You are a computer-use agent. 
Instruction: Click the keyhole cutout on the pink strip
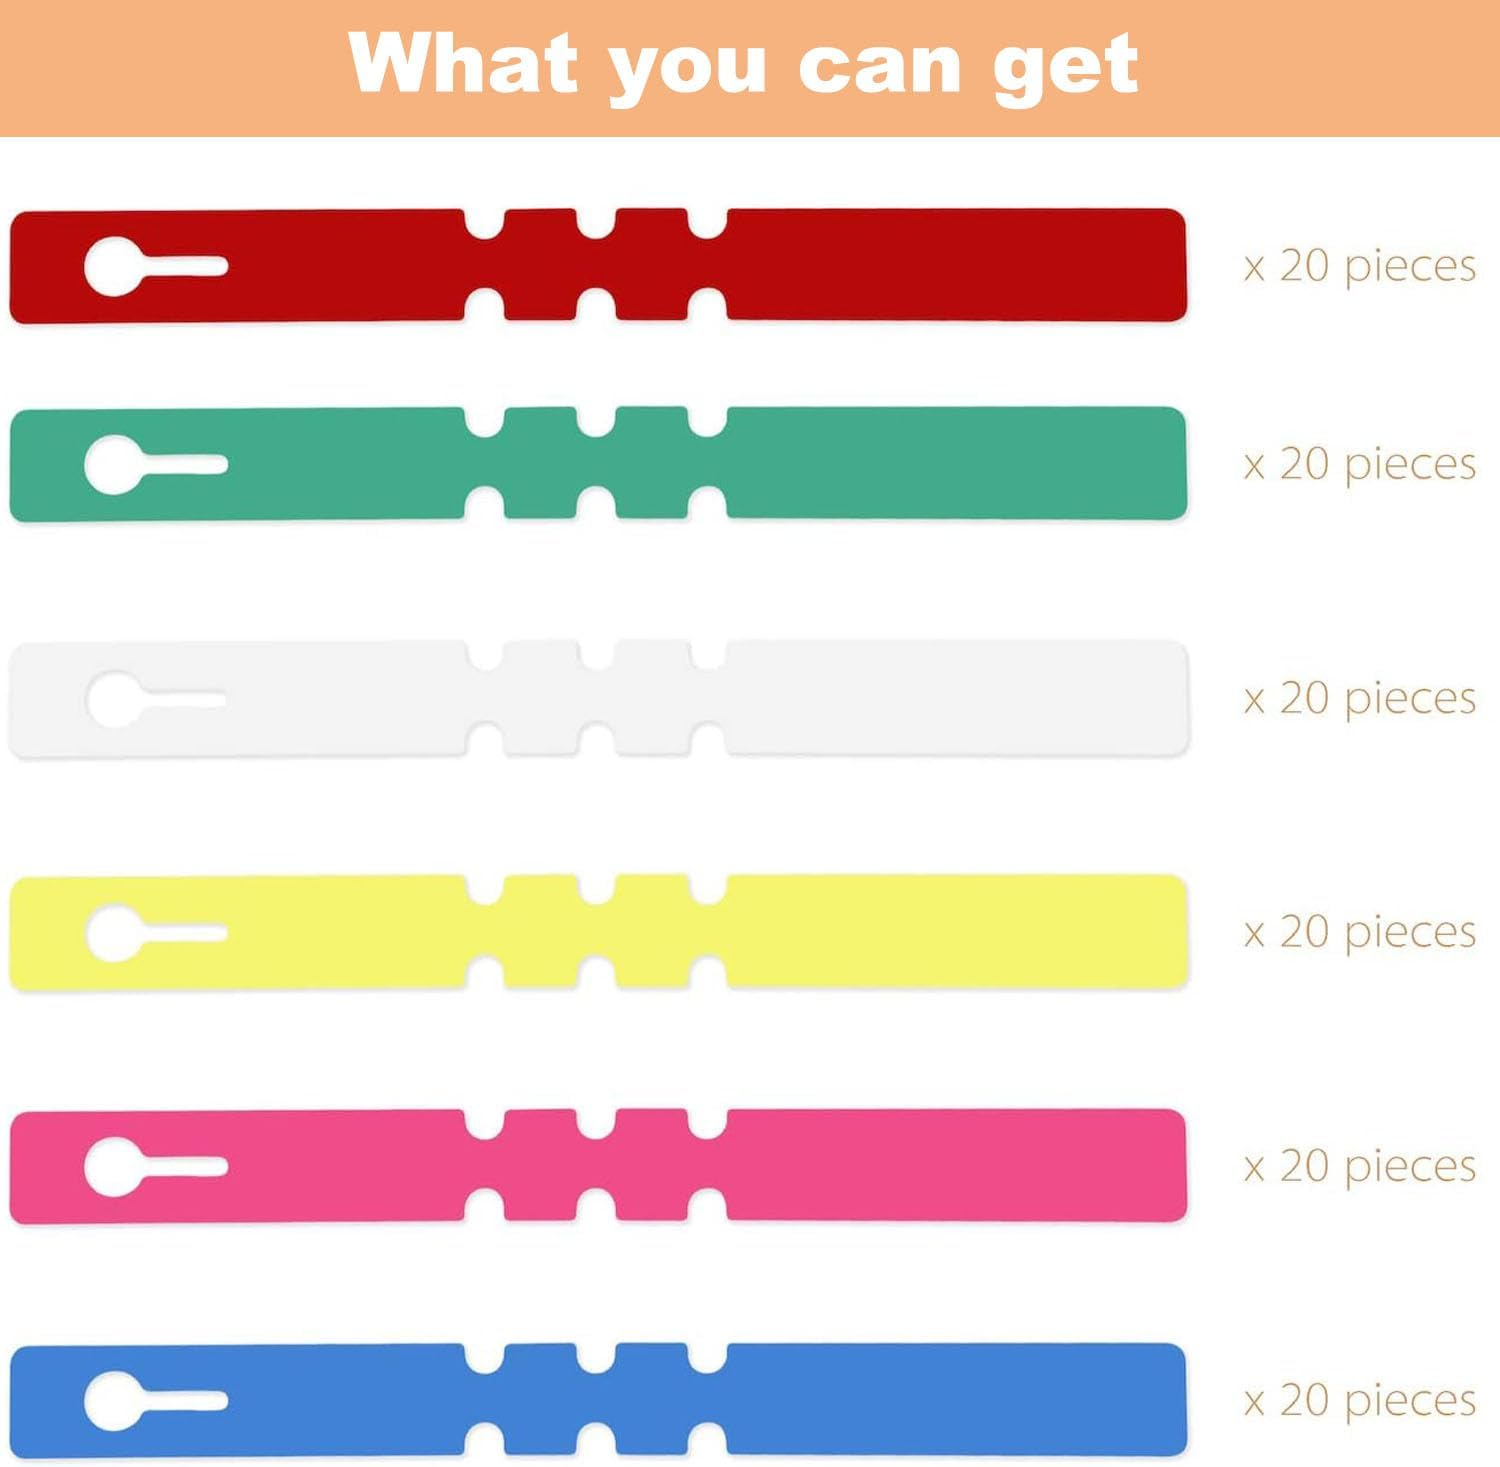pyautogui.click(x=115, y=1167)
